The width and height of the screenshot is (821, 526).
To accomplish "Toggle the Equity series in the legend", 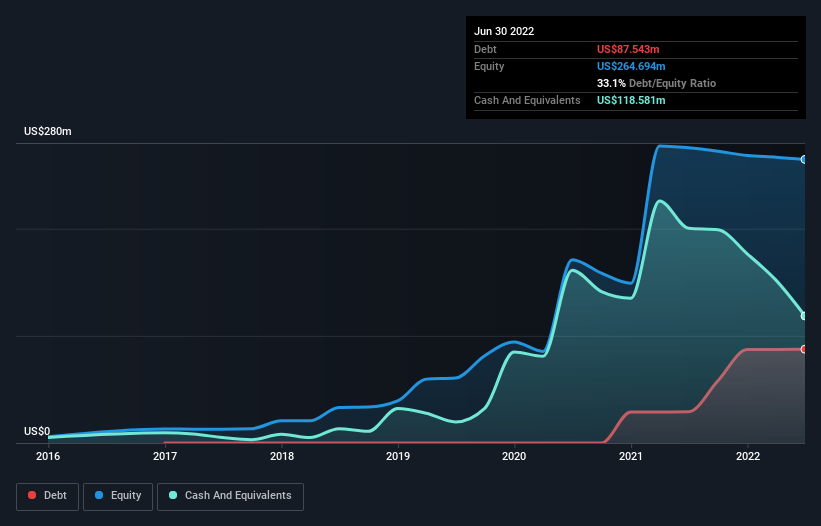I will pos(118,496).
